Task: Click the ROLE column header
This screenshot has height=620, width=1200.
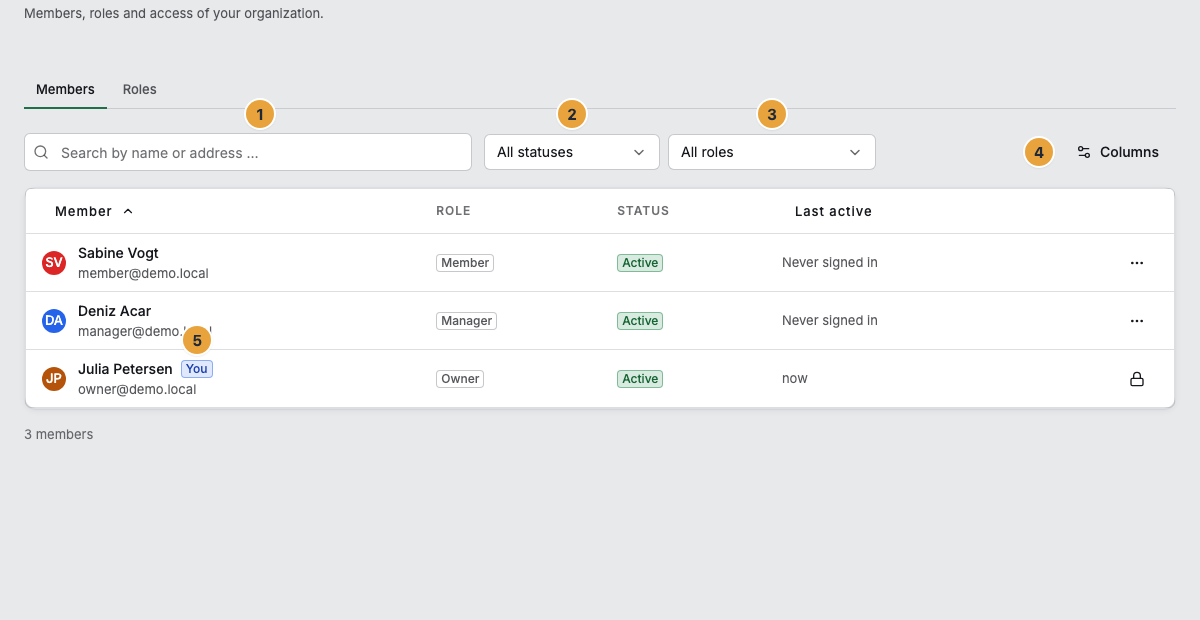Action: click(x=453, y=211)
